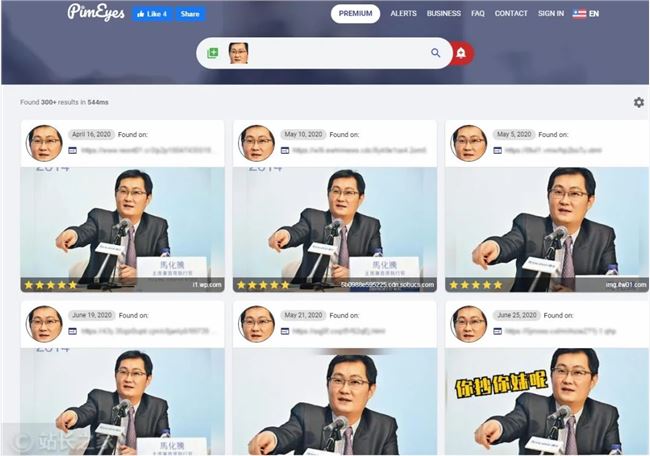Click the page icon in May 10 card
Viewport: 650px width, 456px height.
click(285, 150)
